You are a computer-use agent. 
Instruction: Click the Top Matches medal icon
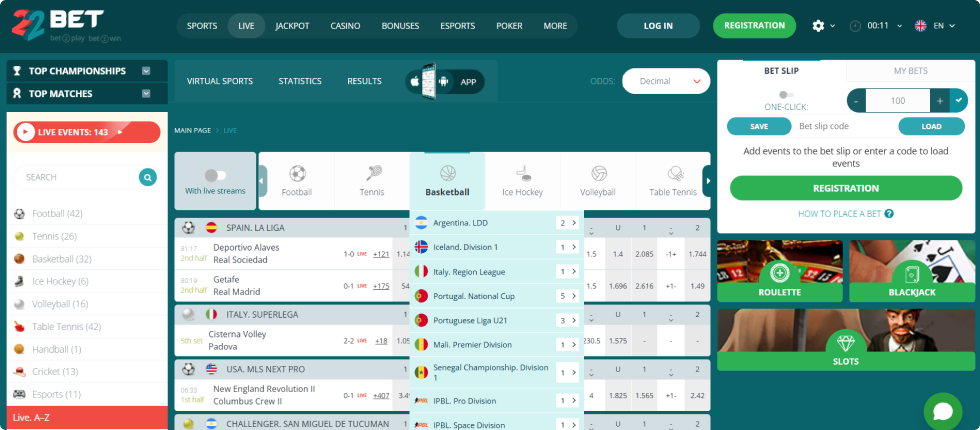coord(18,93)
